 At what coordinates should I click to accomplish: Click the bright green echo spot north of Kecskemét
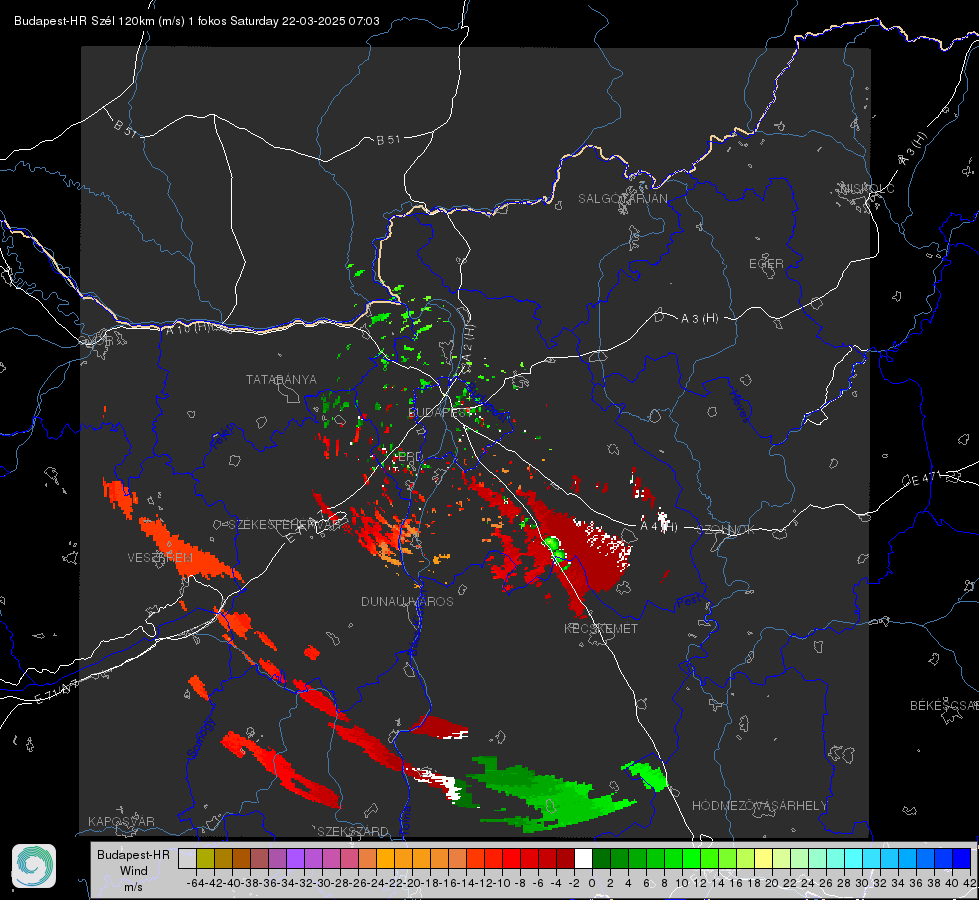point(554,549)
